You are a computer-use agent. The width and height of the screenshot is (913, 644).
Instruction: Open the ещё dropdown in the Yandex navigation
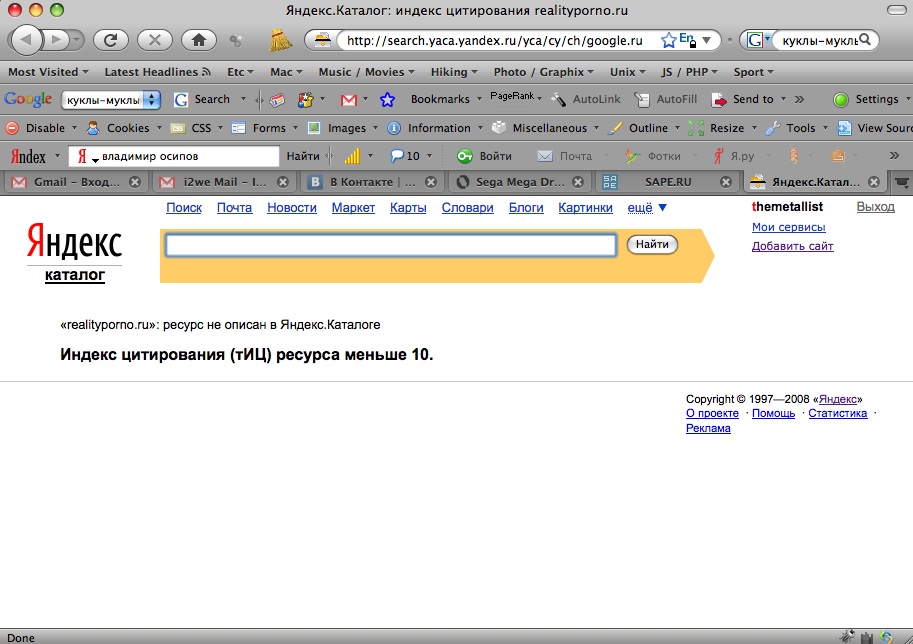647,208
